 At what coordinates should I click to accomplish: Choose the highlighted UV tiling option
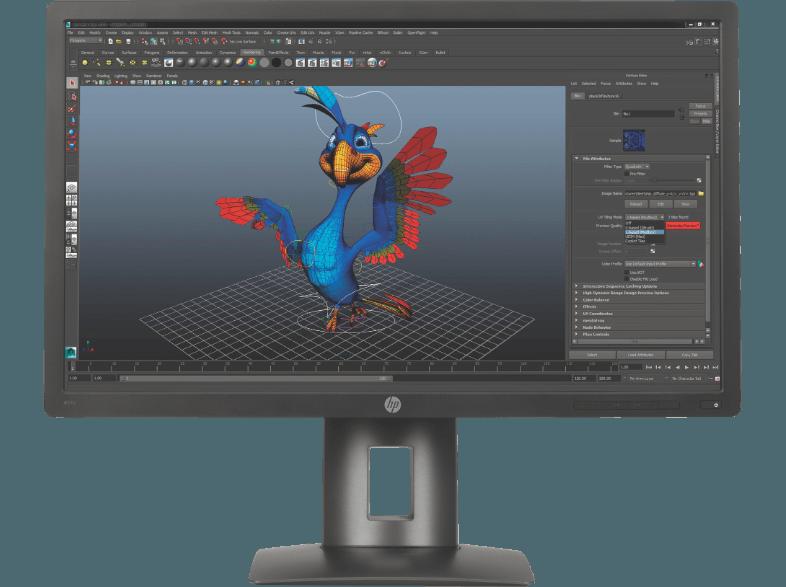point(645,232)
